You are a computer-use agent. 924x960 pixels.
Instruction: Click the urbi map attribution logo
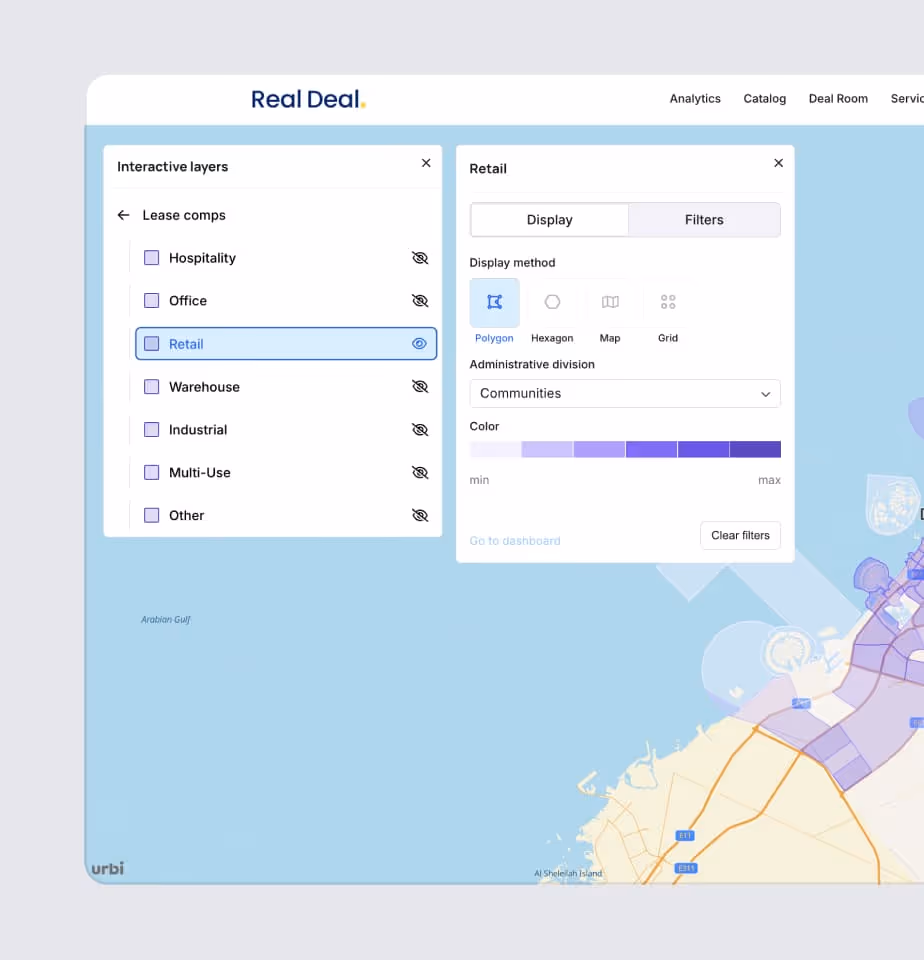[108, 868]
